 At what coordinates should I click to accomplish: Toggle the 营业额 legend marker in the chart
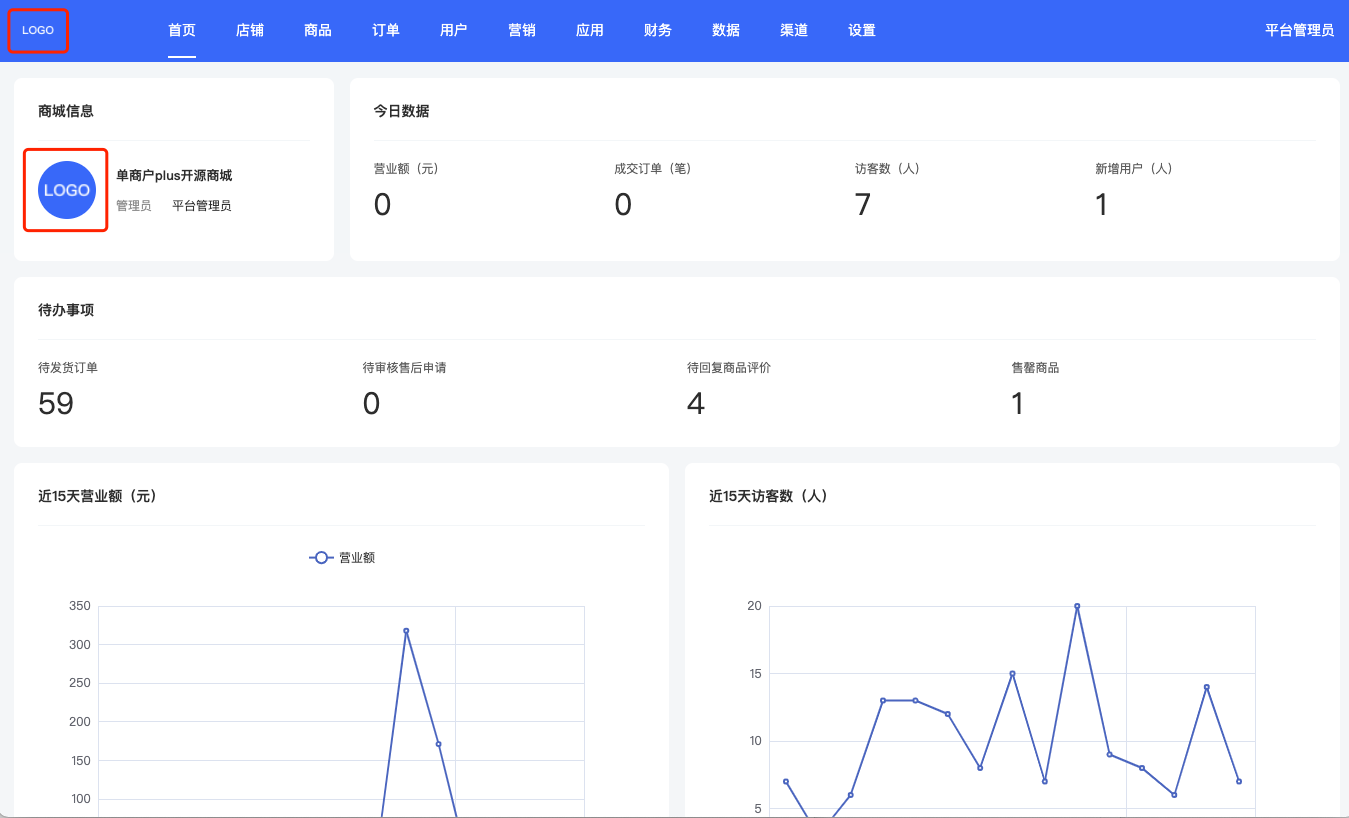click(x=321, y=558)
